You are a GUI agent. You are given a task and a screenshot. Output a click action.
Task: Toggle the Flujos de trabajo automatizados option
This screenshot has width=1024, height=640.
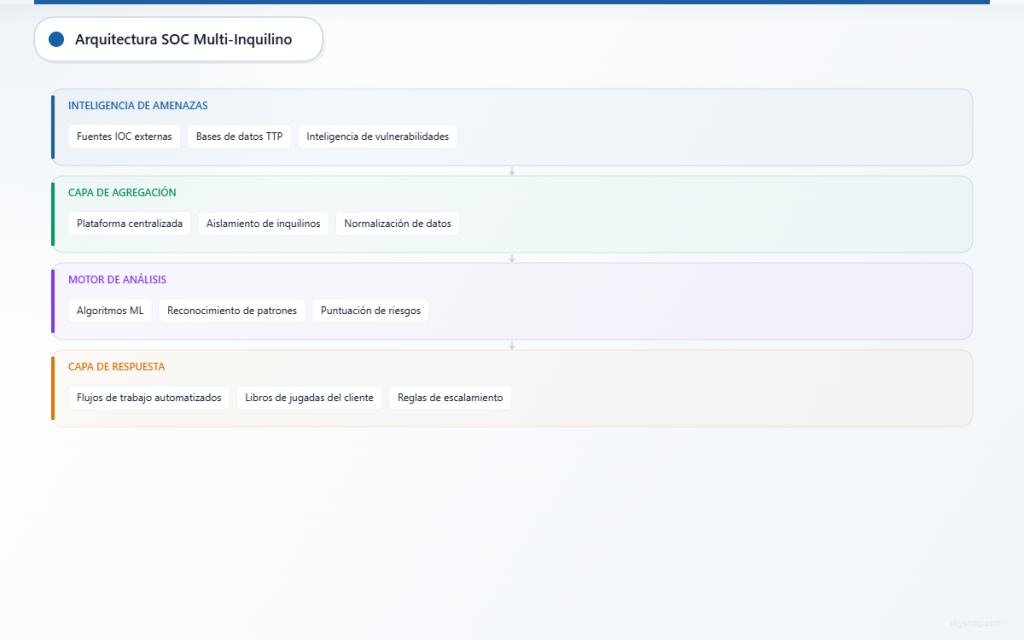click(x=148, y=397)
